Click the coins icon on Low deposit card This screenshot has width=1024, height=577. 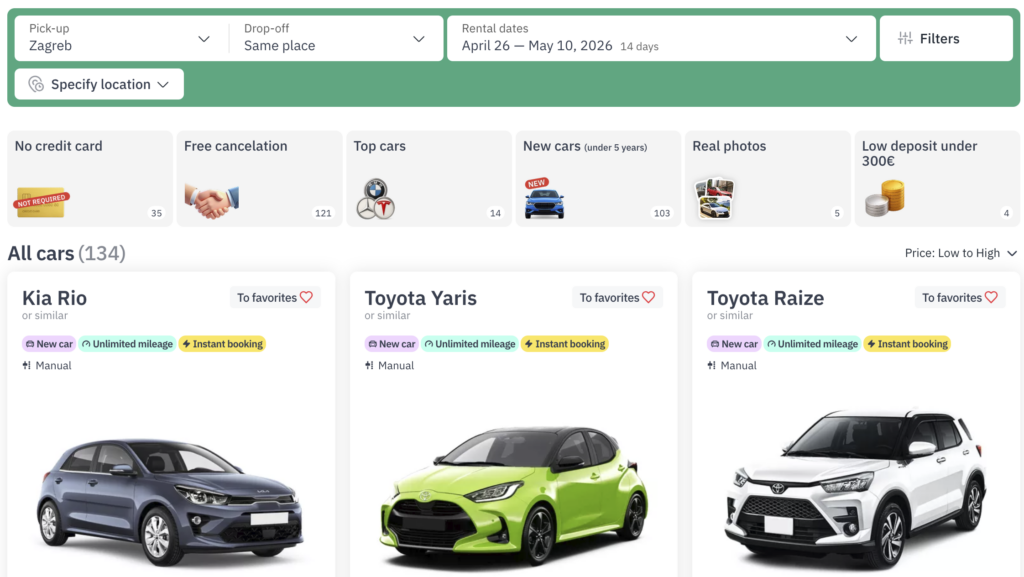point(884,196)
